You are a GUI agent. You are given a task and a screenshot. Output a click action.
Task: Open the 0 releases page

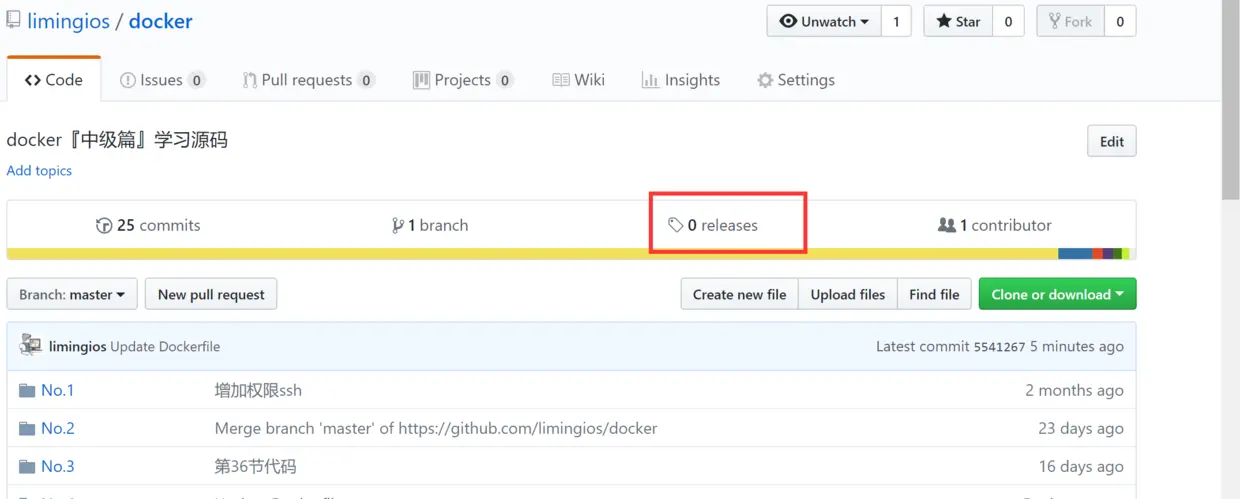(713, 225)
